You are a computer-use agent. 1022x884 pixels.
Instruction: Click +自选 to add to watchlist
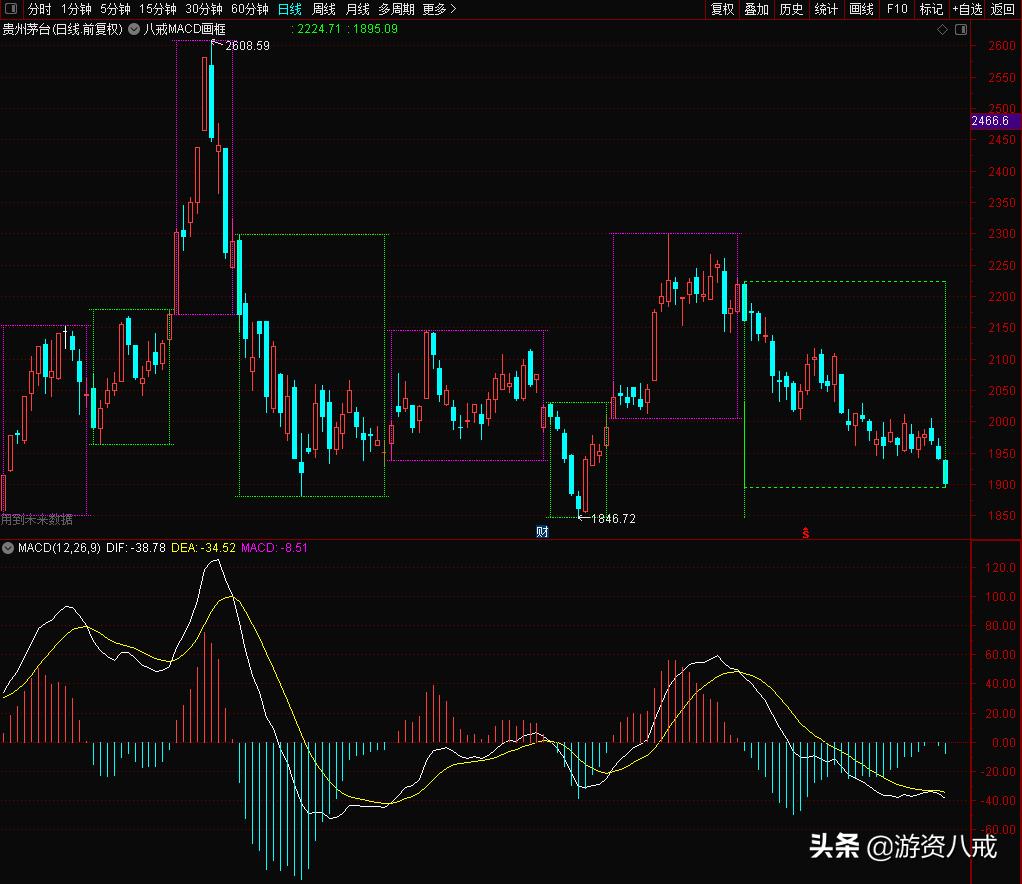click(x=967, y=9)
